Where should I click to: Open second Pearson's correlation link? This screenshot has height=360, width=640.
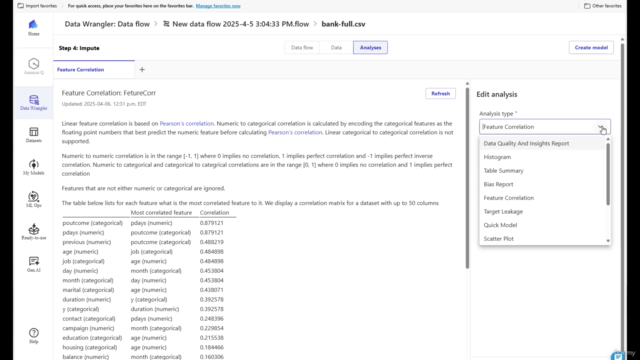(295, 132)
